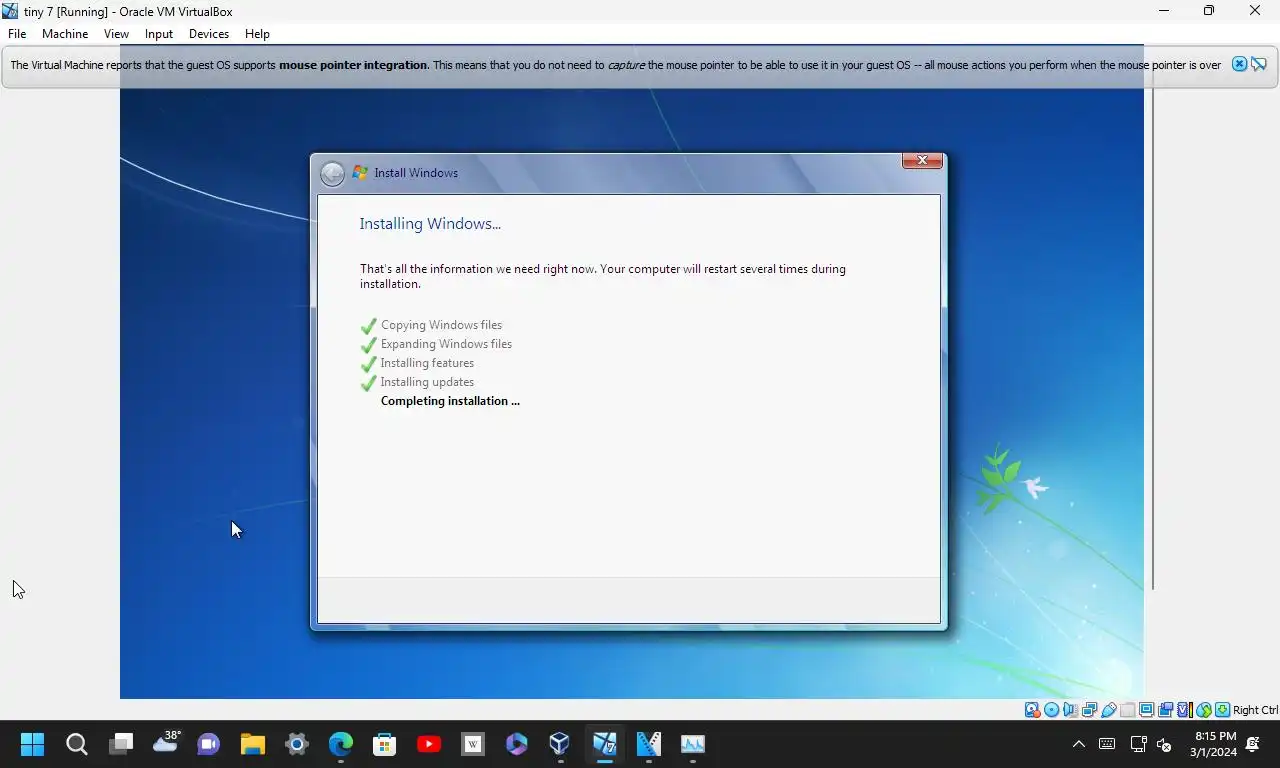The image size is (1280, 768).
Task: Show hidden system tray icons chevron
Action: pyautogui.click(x=1078, y=744)
